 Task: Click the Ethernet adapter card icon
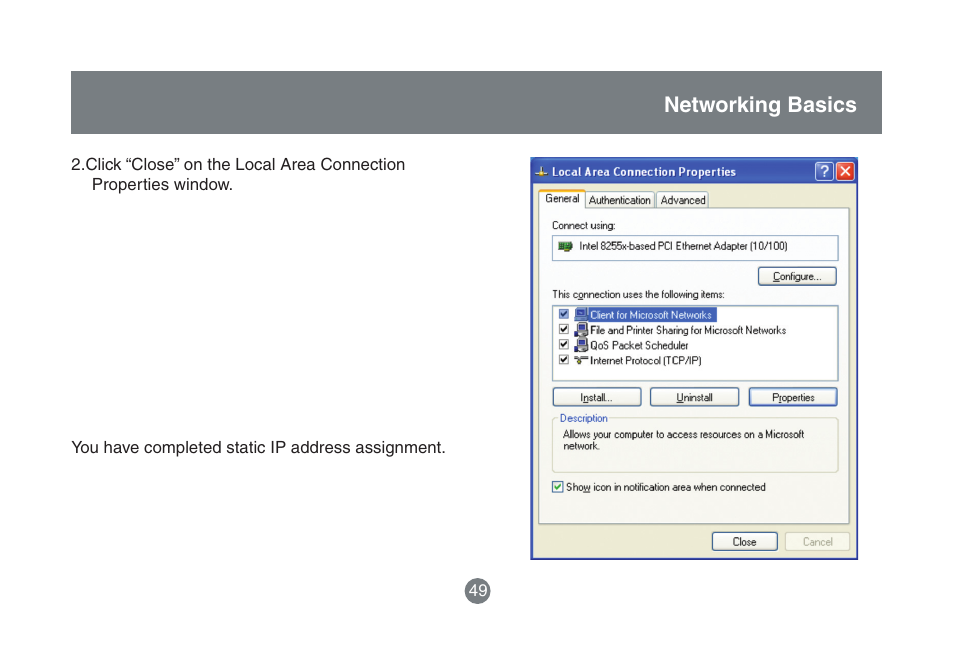(565, 246)
